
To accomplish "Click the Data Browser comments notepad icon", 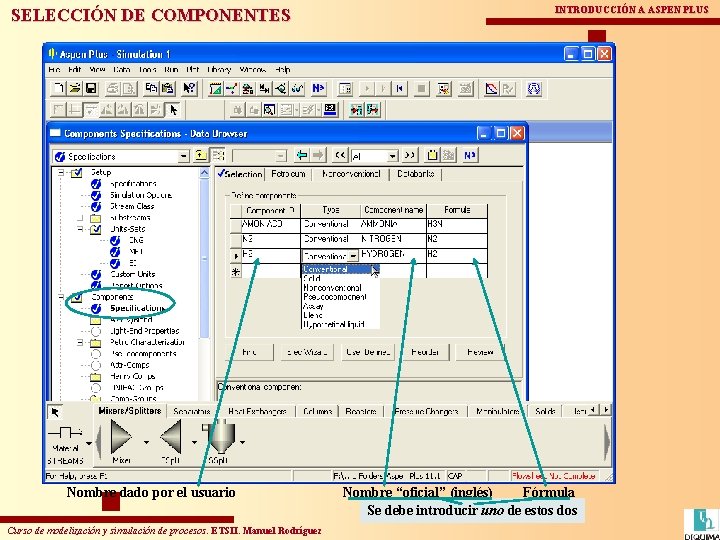I will [432, 156].
